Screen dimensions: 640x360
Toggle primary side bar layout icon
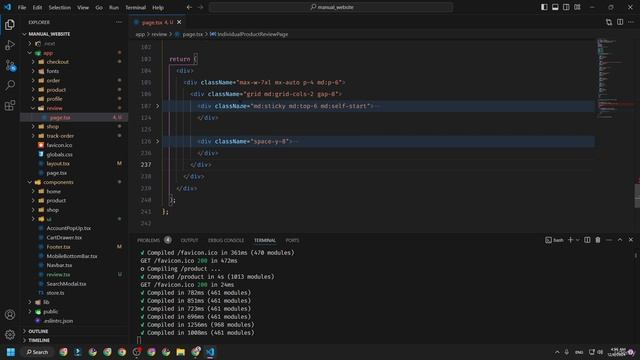pos(544,7)
